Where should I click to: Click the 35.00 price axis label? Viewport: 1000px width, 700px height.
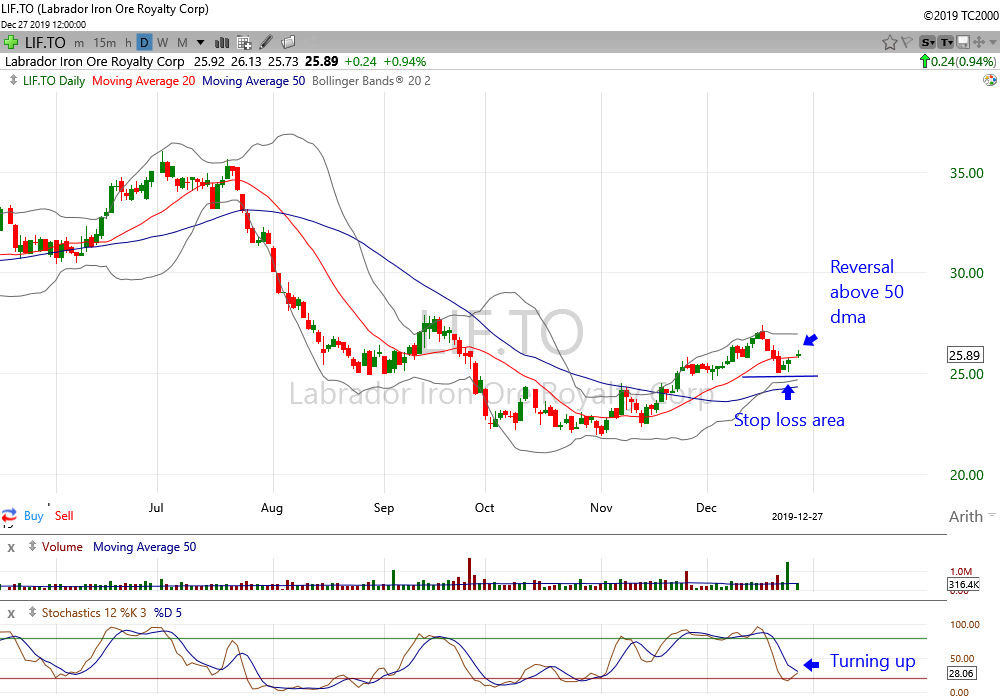[x=966, y=173]
